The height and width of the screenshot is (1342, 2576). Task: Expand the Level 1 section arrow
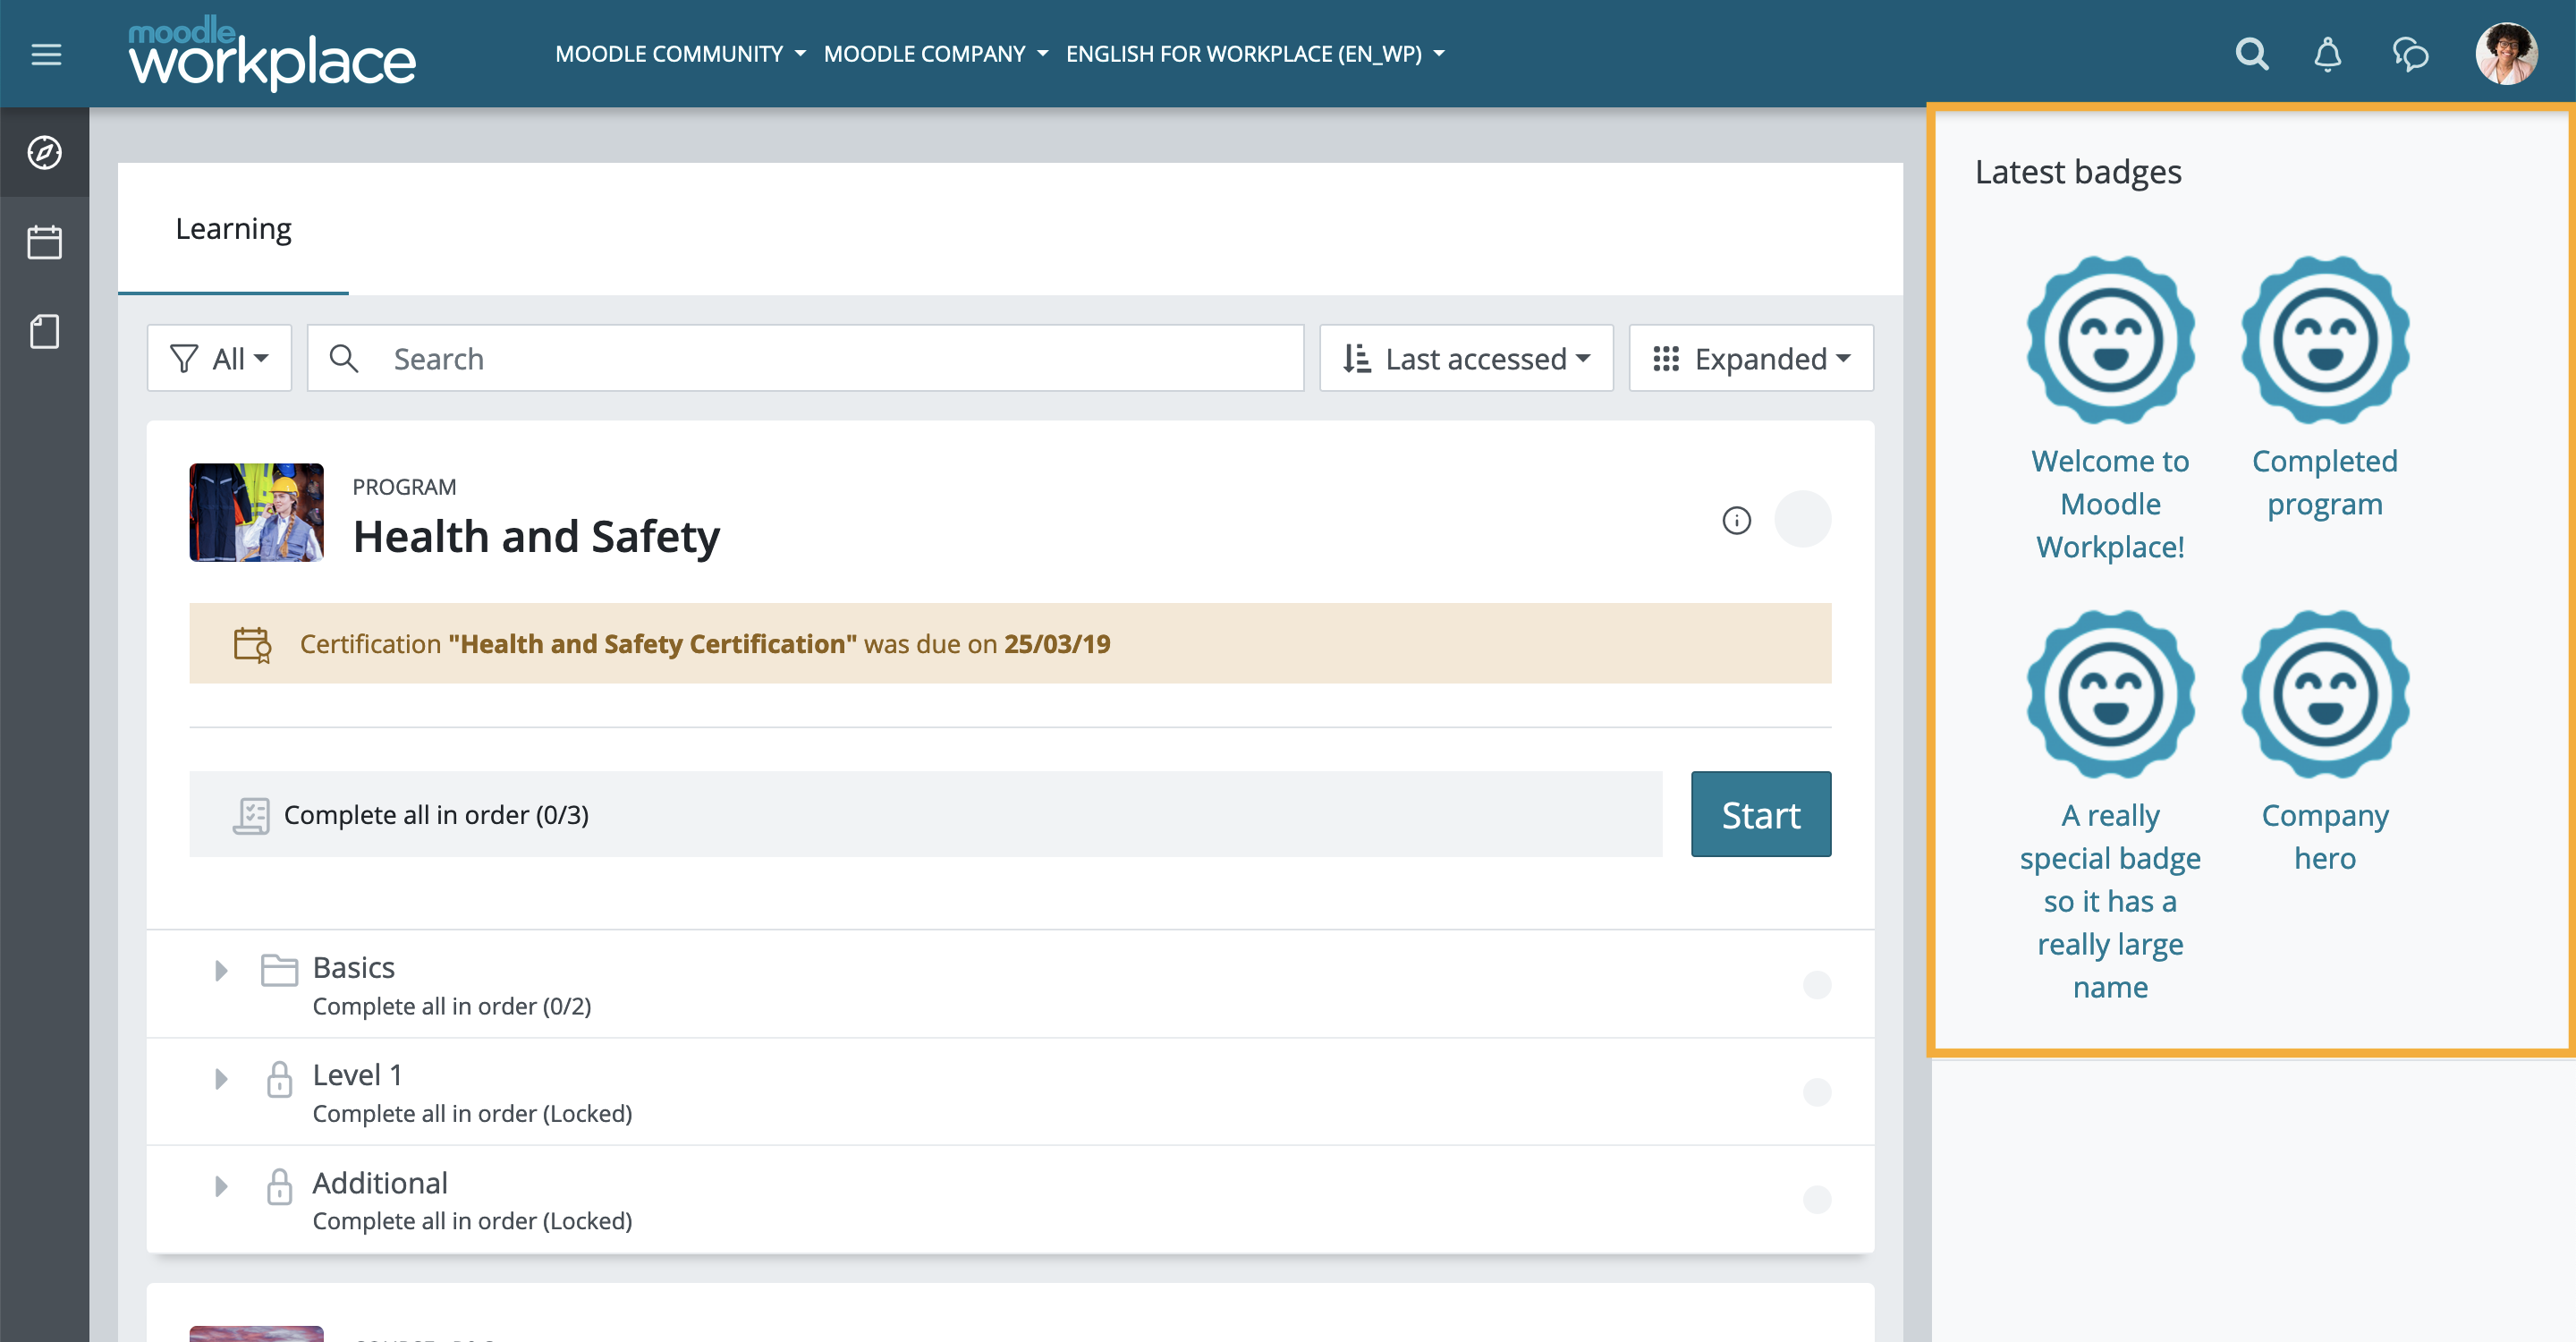click(221, 1078)
